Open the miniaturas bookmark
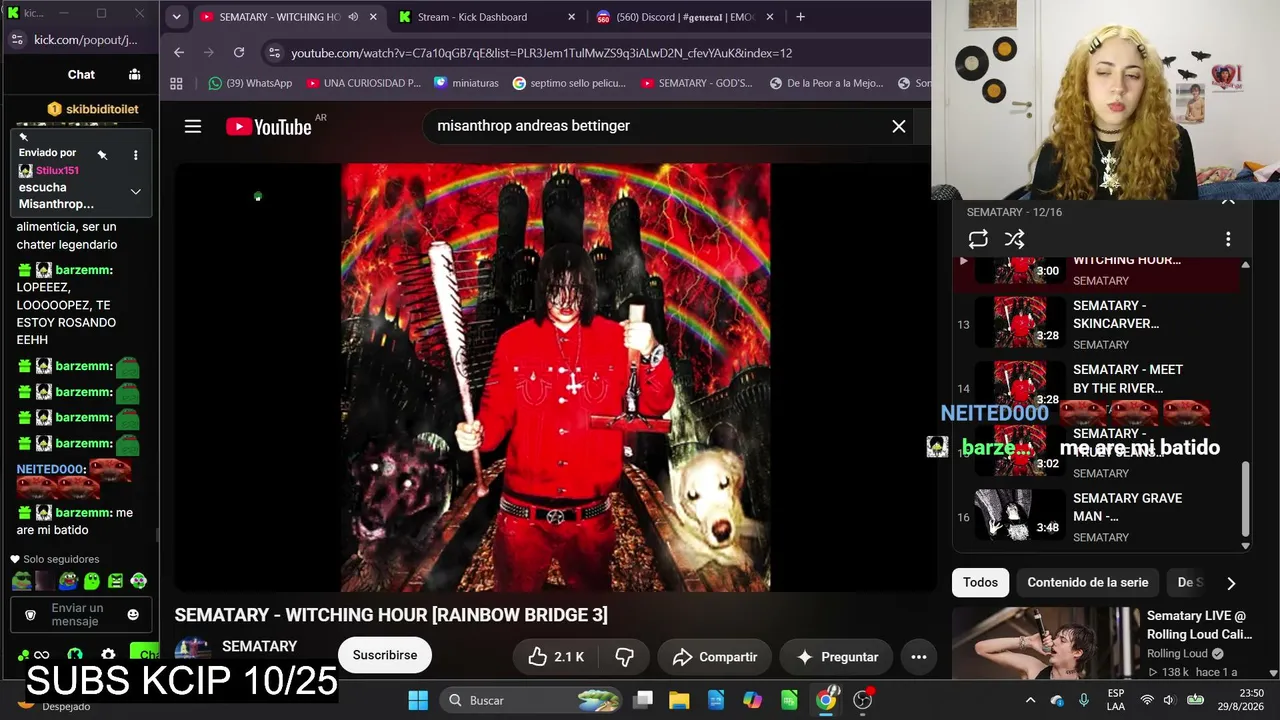 click(x=466, y=83)
